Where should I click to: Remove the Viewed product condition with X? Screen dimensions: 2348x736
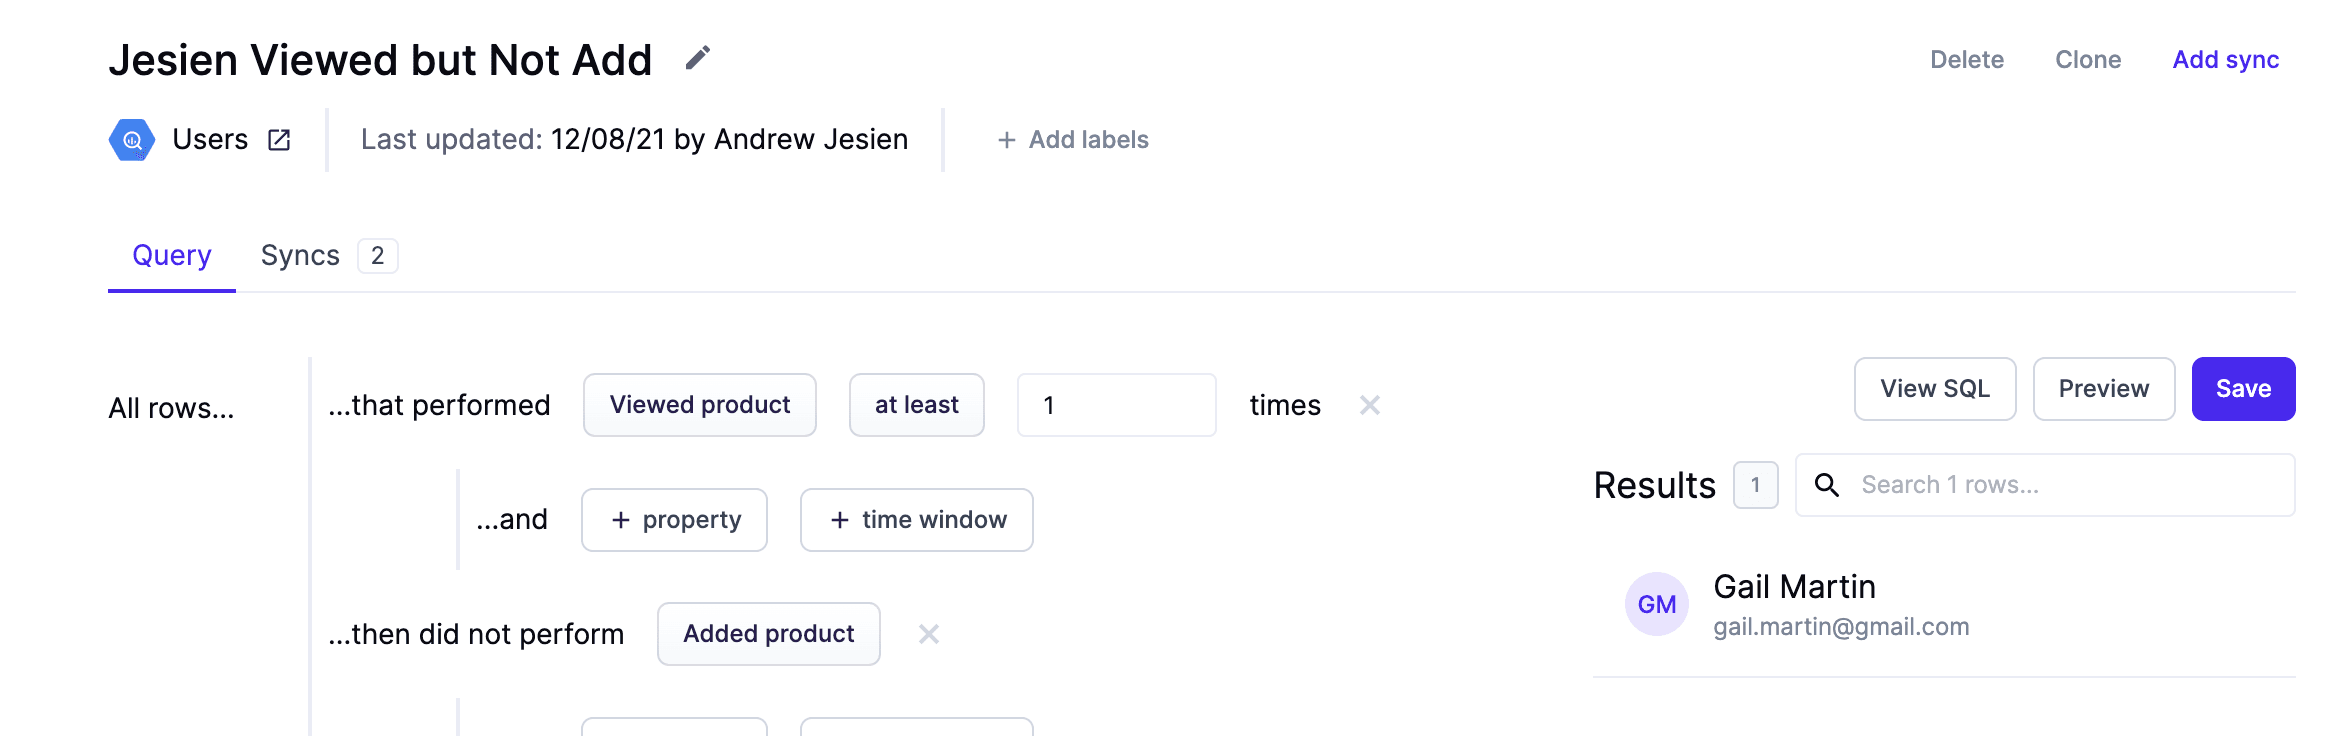coord(1369,405)
